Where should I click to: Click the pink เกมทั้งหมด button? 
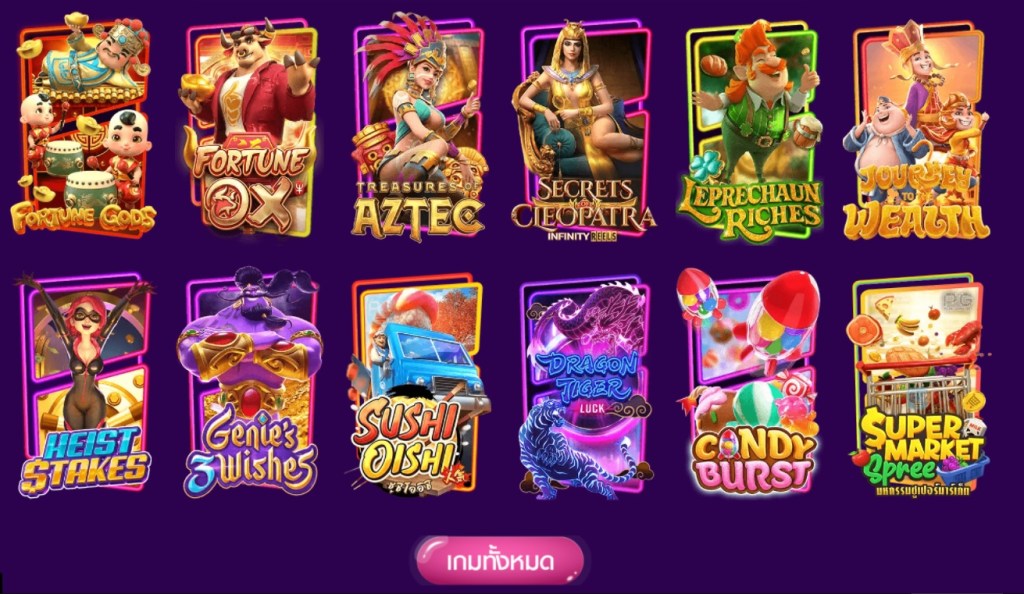pyautogui.click(x=500, y=561)
